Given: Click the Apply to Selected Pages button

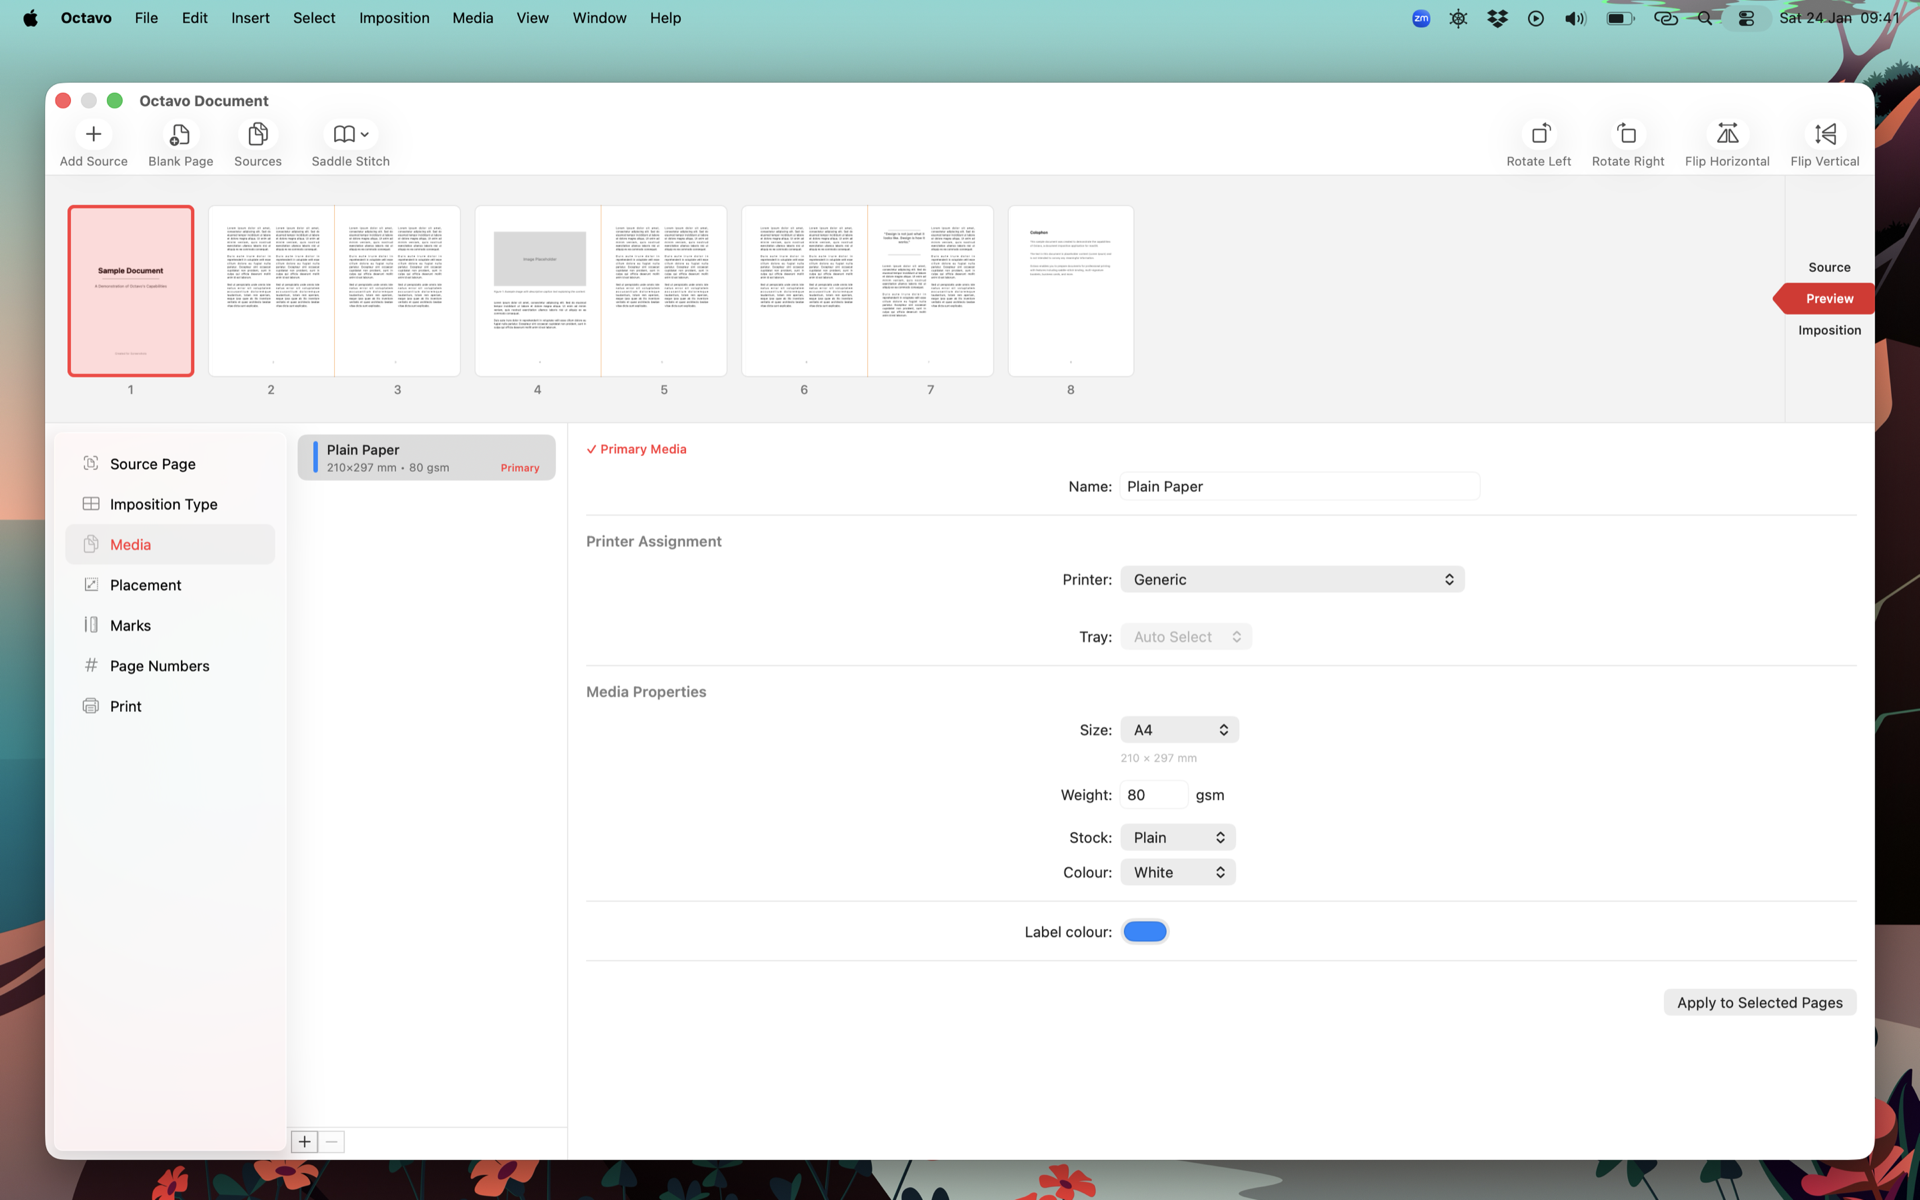Looking at the screenshot, I should [x=1759, y=1002].
